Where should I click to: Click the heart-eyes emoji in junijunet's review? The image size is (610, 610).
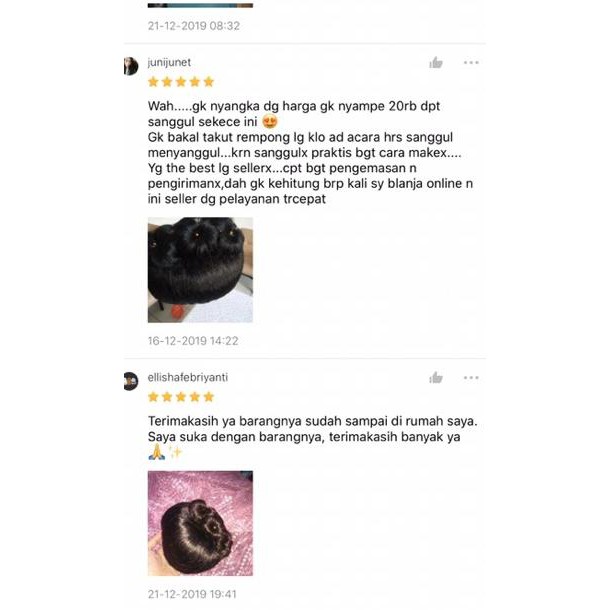click(x=270, y=121)
